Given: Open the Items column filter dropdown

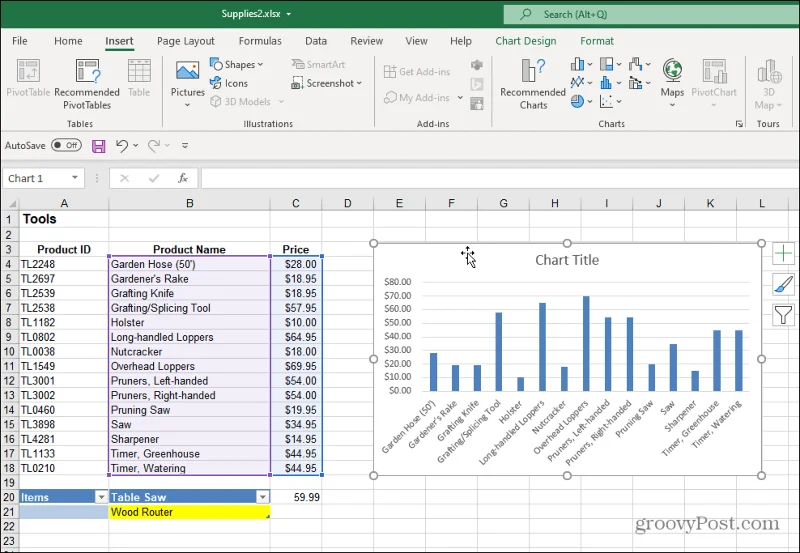Looking at the screenshot, I should [102, 497].
